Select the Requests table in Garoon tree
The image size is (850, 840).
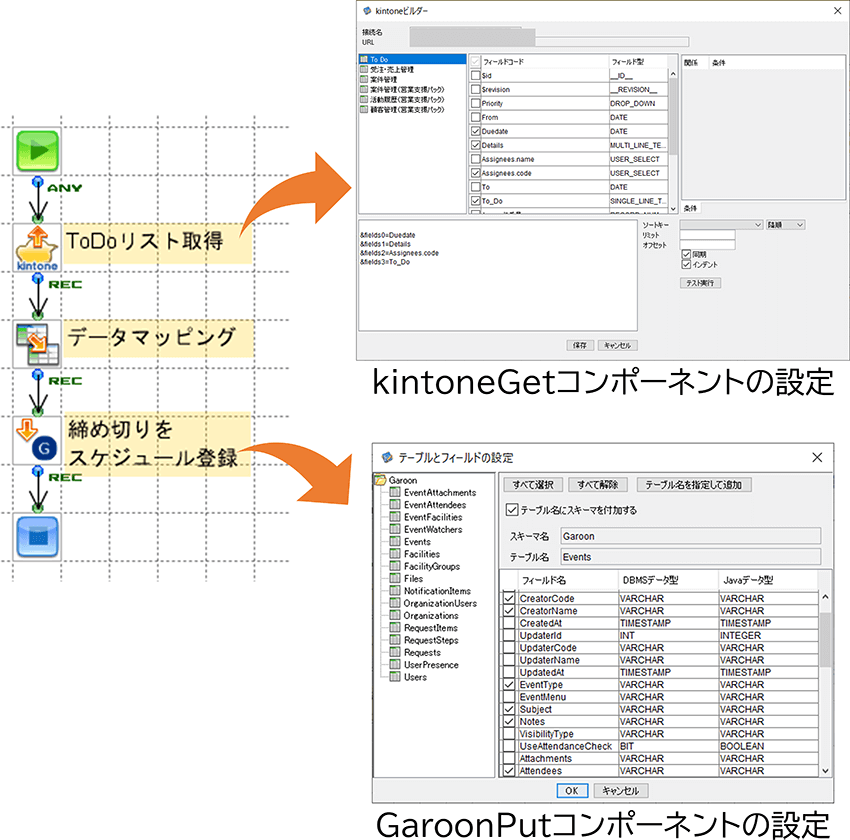point(415,652)
